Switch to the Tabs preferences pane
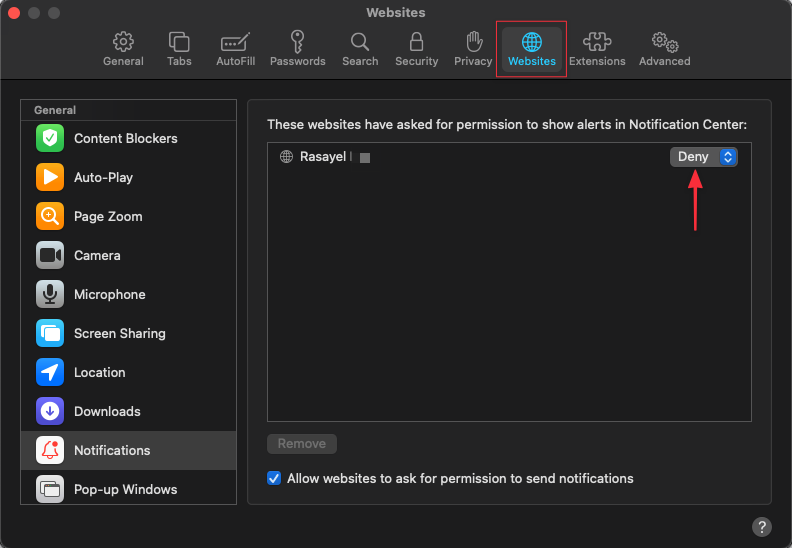Screen dimensions: 792x548 coord(179,49)
